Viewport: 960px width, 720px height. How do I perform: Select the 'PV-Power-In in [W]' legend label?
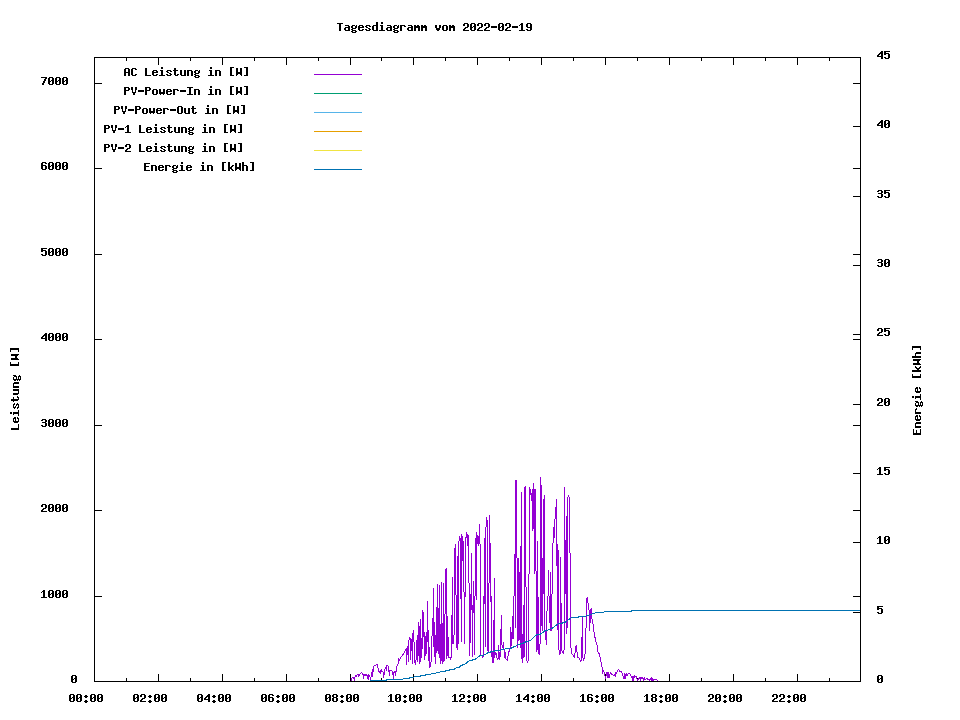(x=186, y=91)
